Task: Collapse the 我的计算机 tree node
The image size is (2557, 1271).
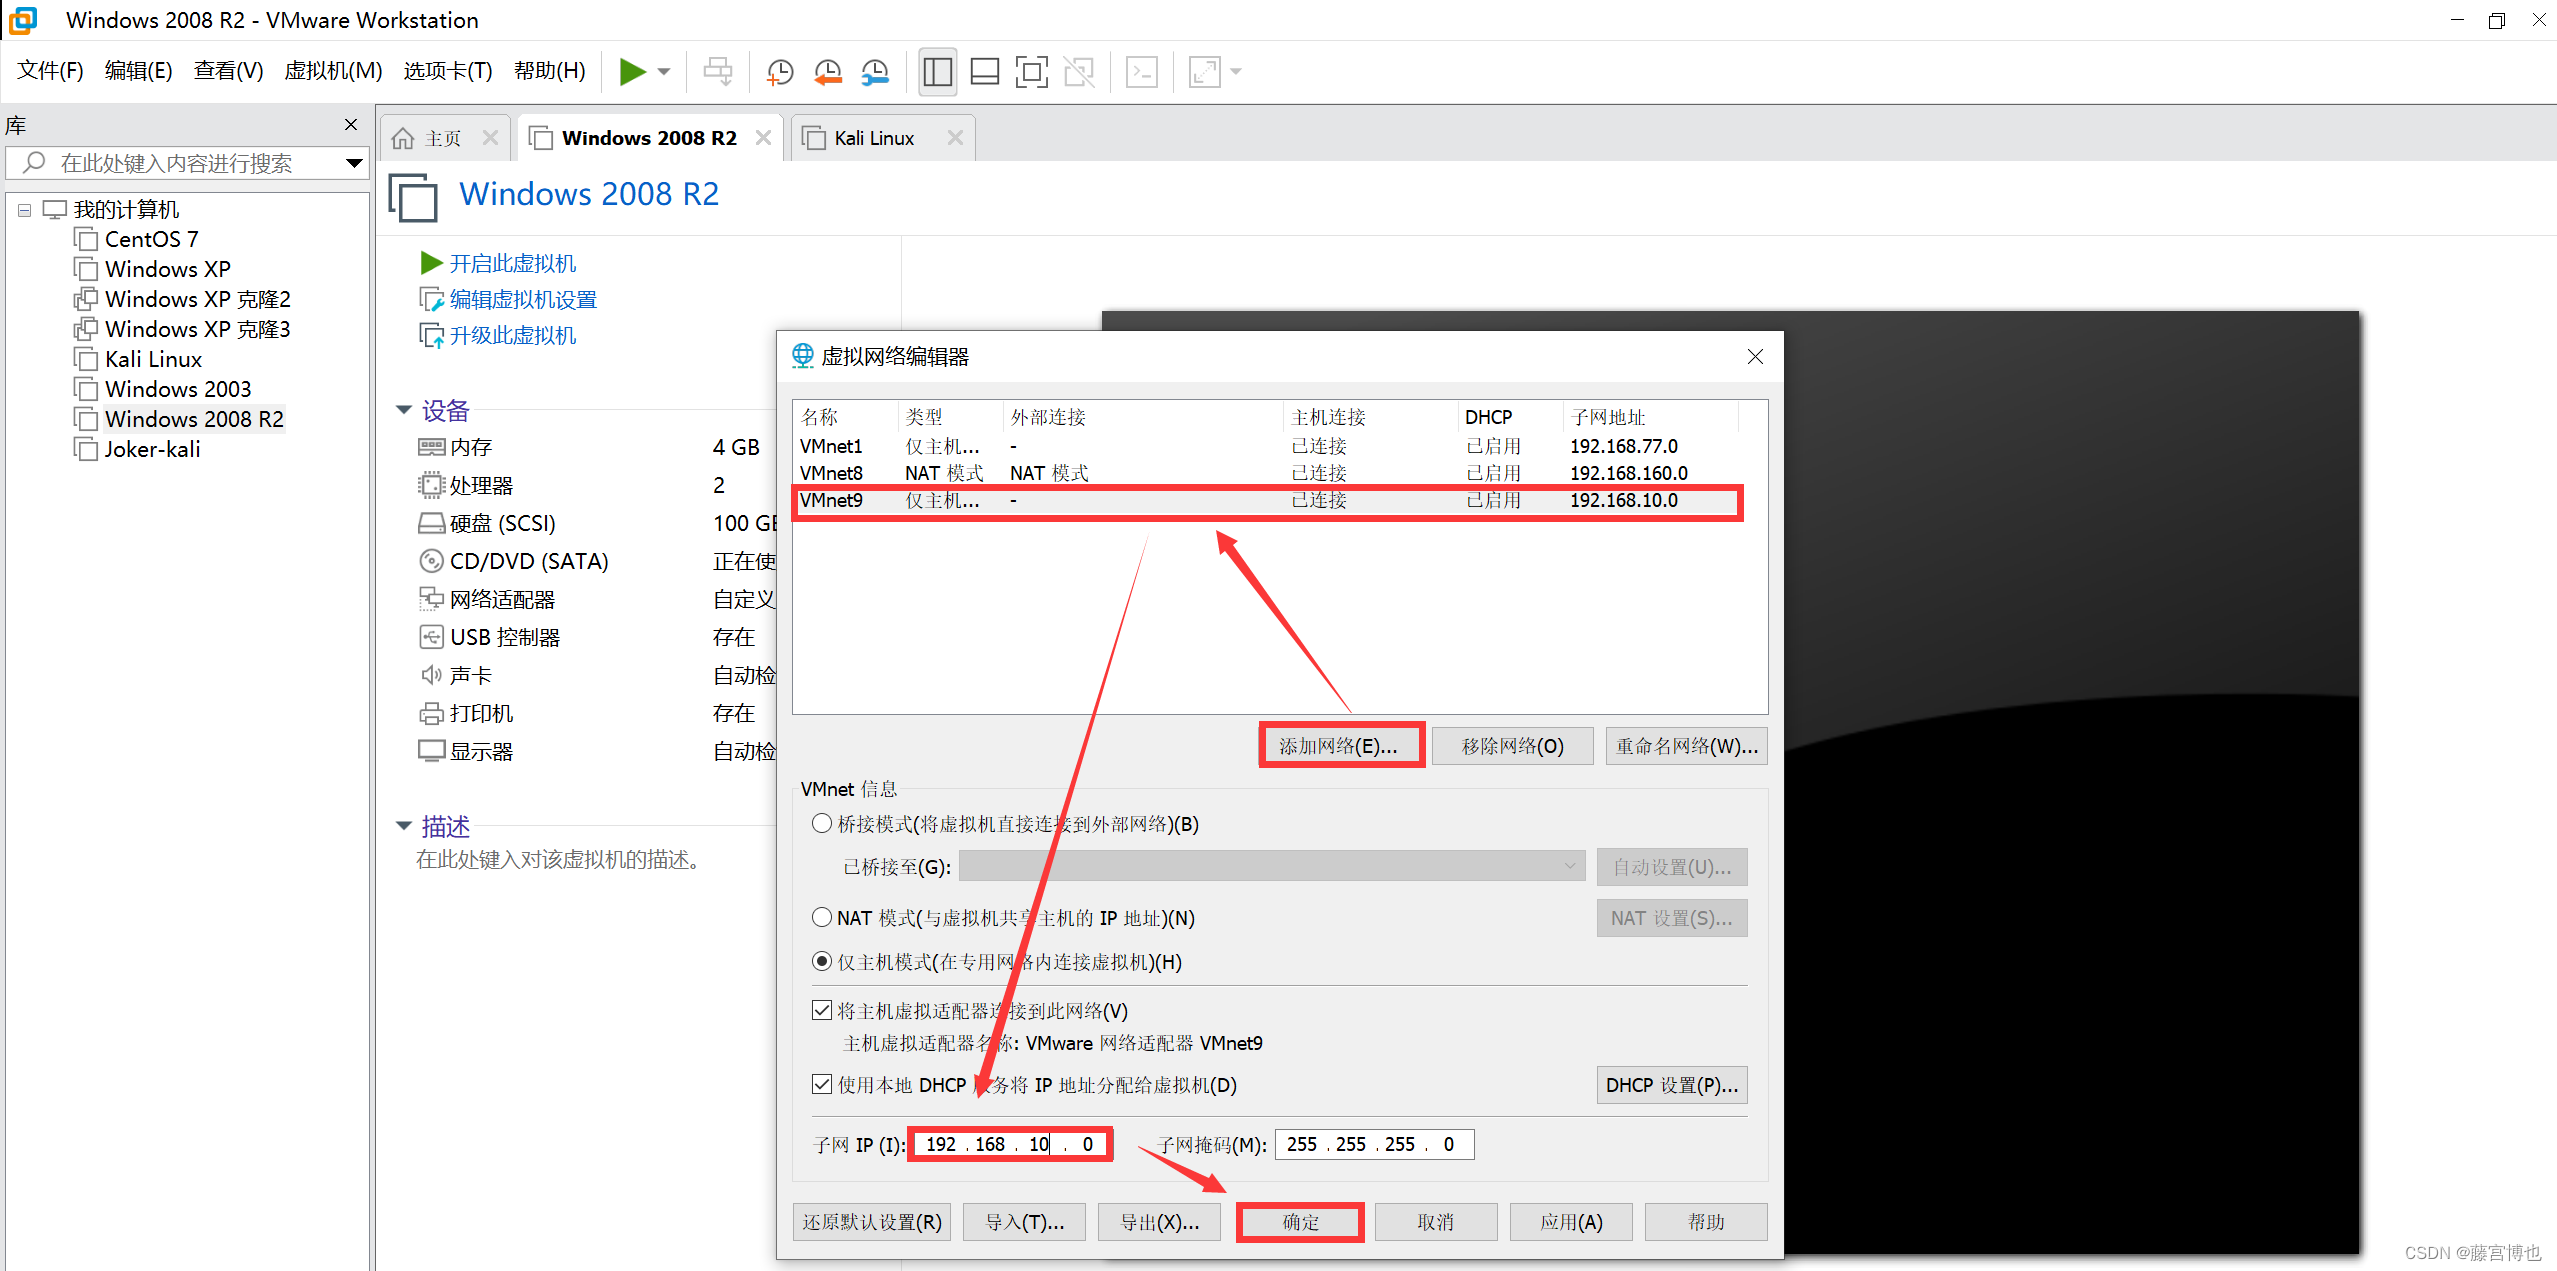Action: click(x=25, y=210)
